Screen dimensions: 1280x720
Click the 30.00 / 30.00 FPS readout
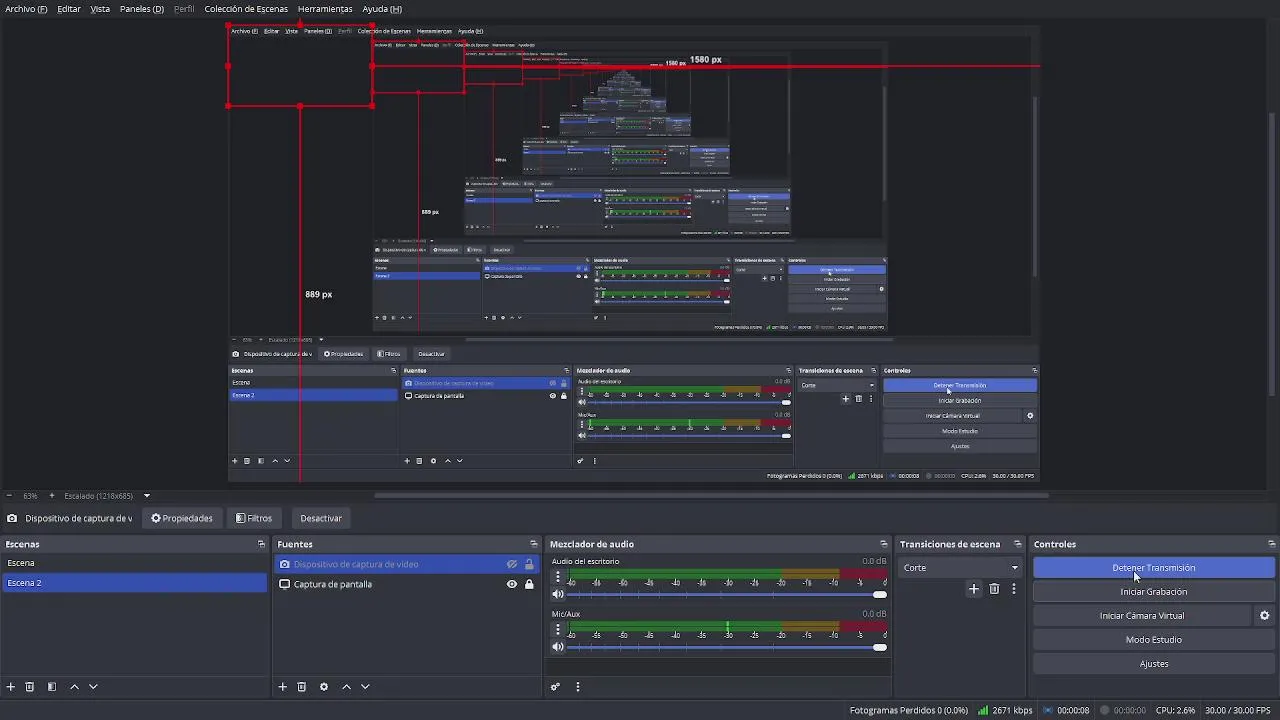click(x=1240, y=711)
